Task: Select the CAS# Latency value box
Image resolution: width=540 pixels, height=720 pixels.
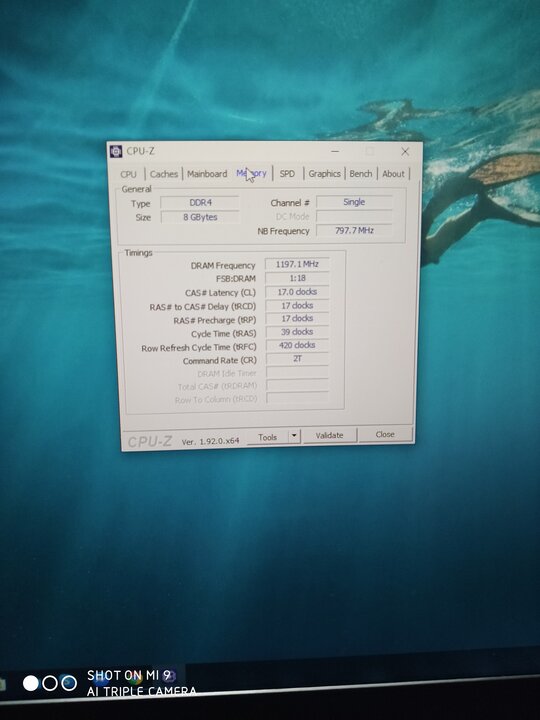Action: pos(297,292)
